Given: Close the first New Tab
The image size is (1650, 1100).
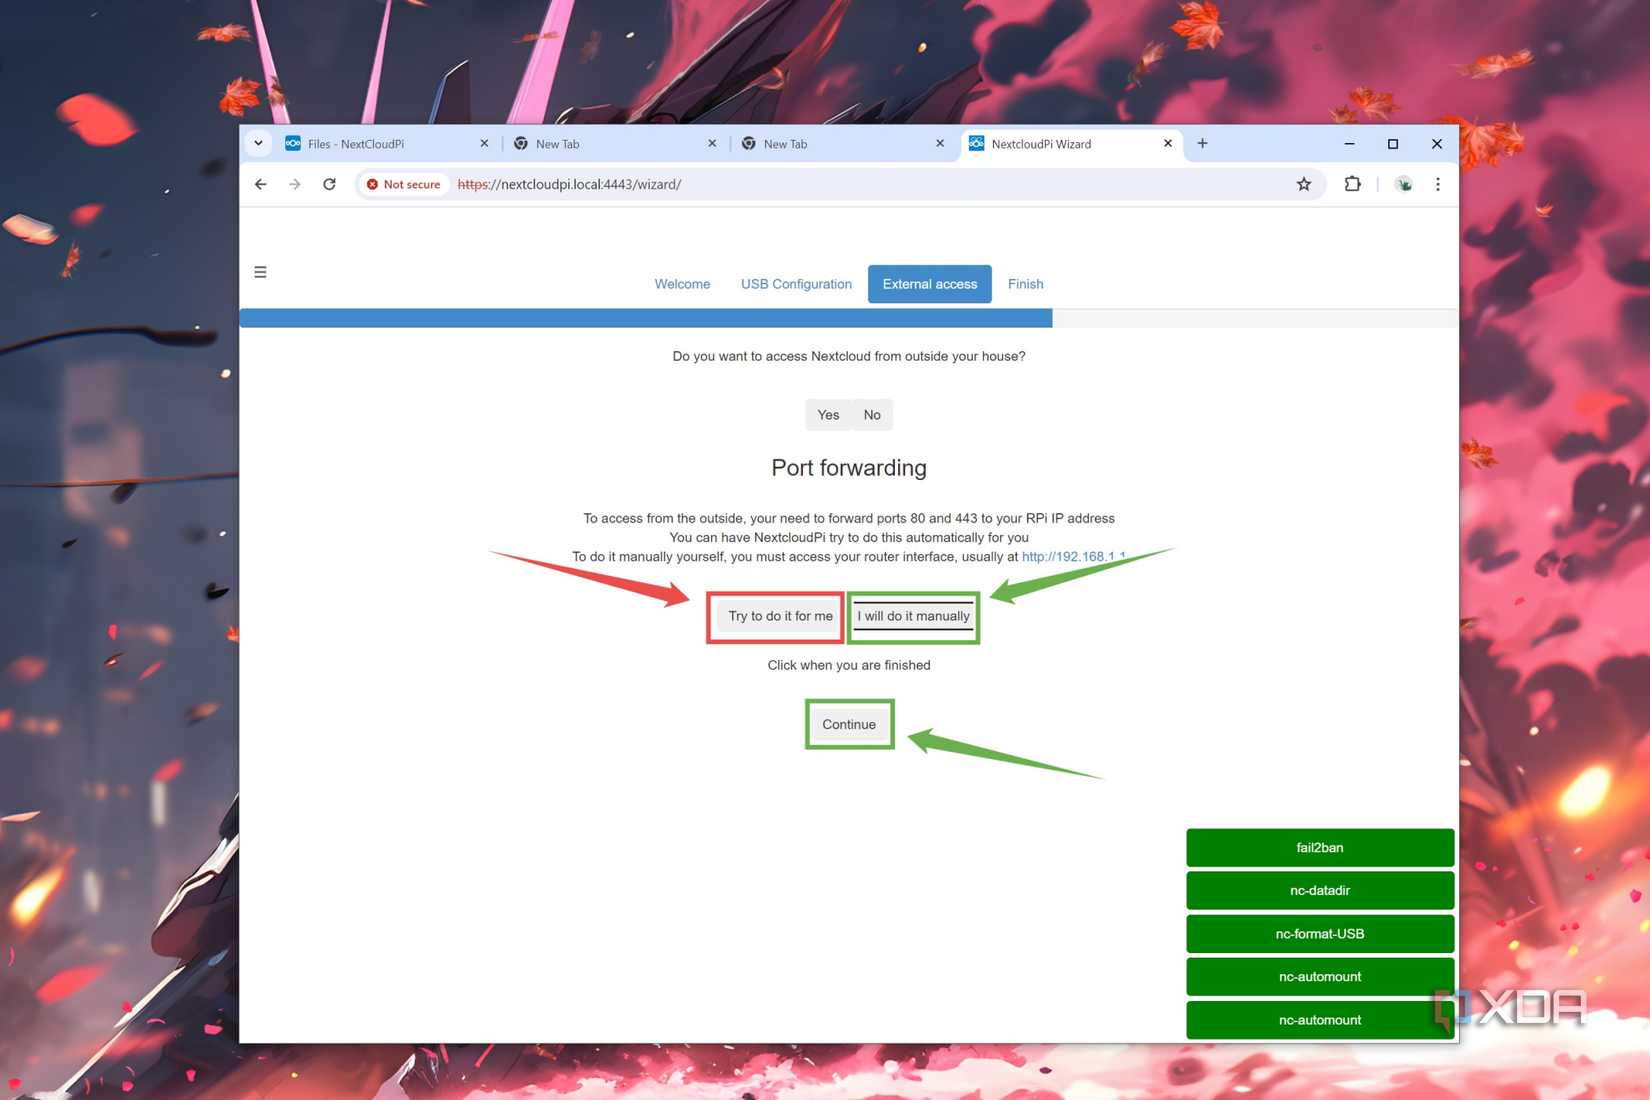Looking at the screenshot, I should (x=712, y=144).
